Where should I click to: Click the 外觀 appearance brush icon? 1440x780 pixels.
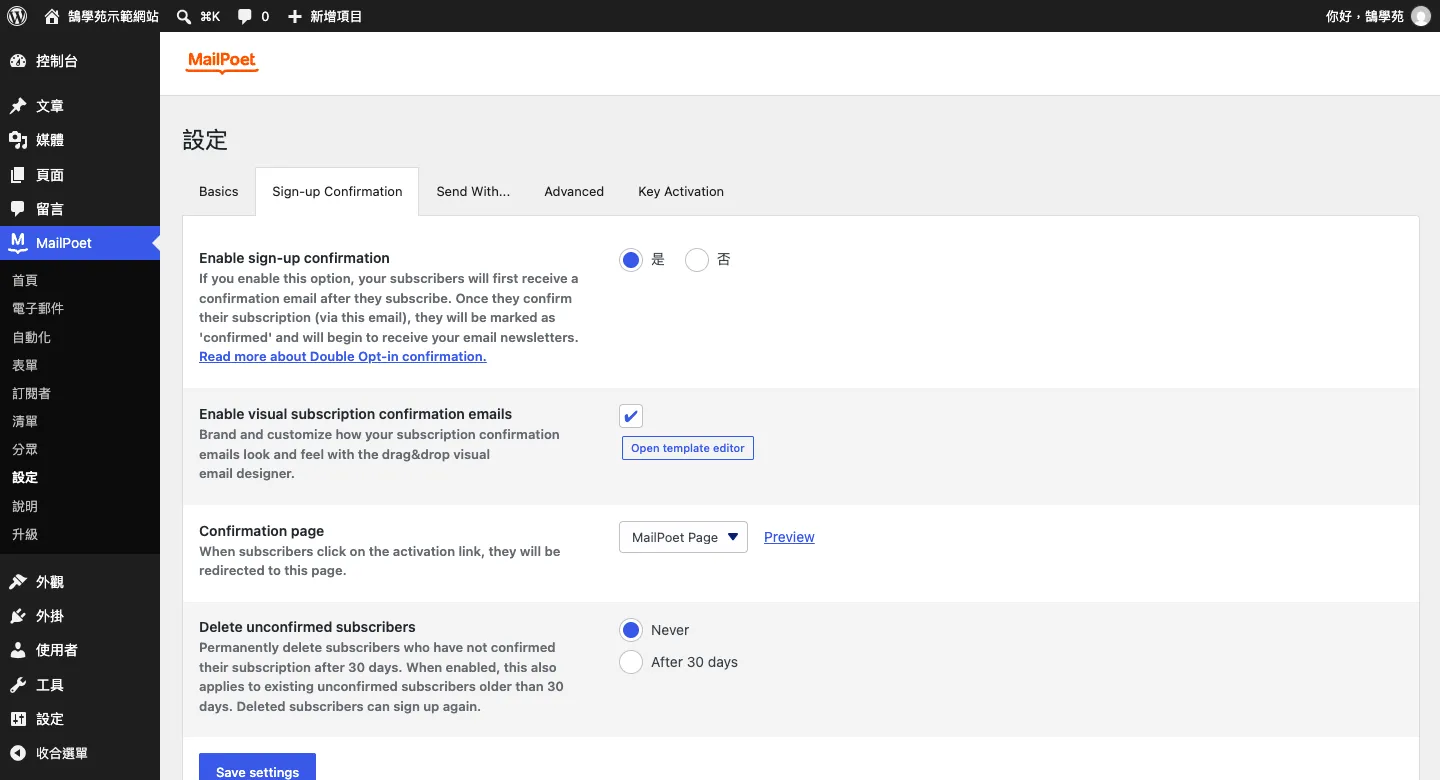pos(18,582)
